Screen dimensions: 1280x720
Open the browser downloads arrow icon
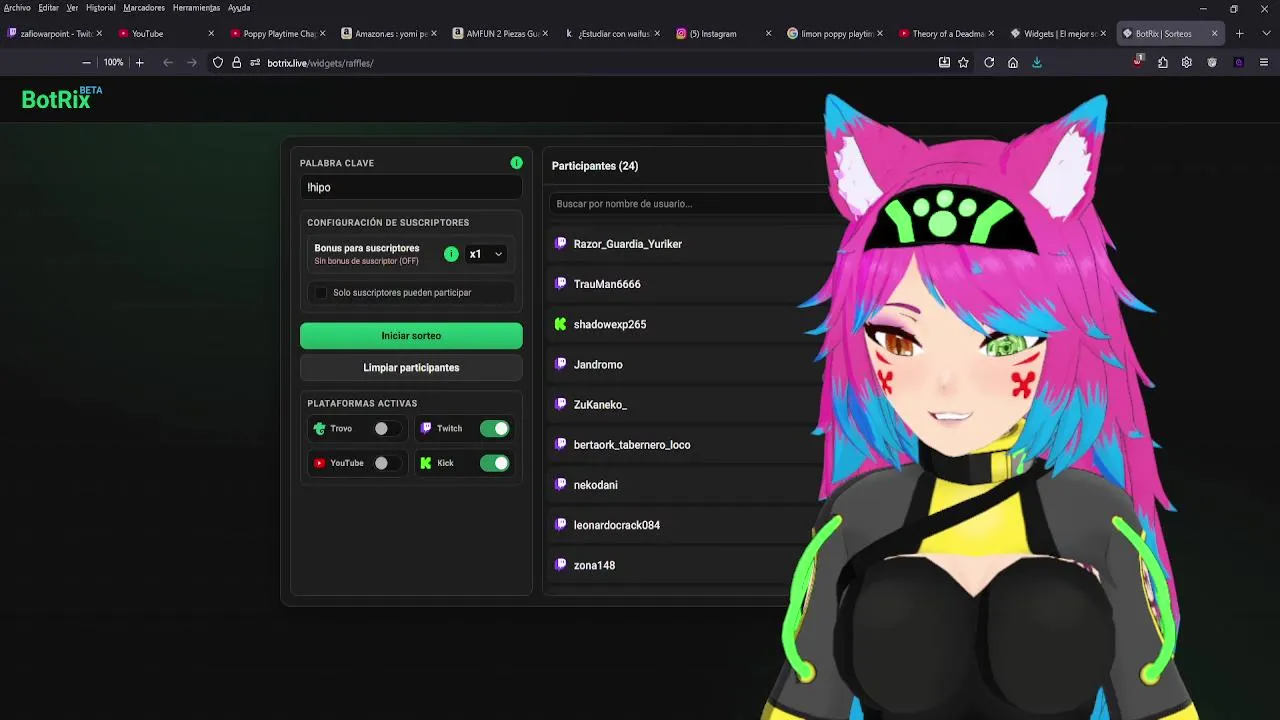[1037, 62]
